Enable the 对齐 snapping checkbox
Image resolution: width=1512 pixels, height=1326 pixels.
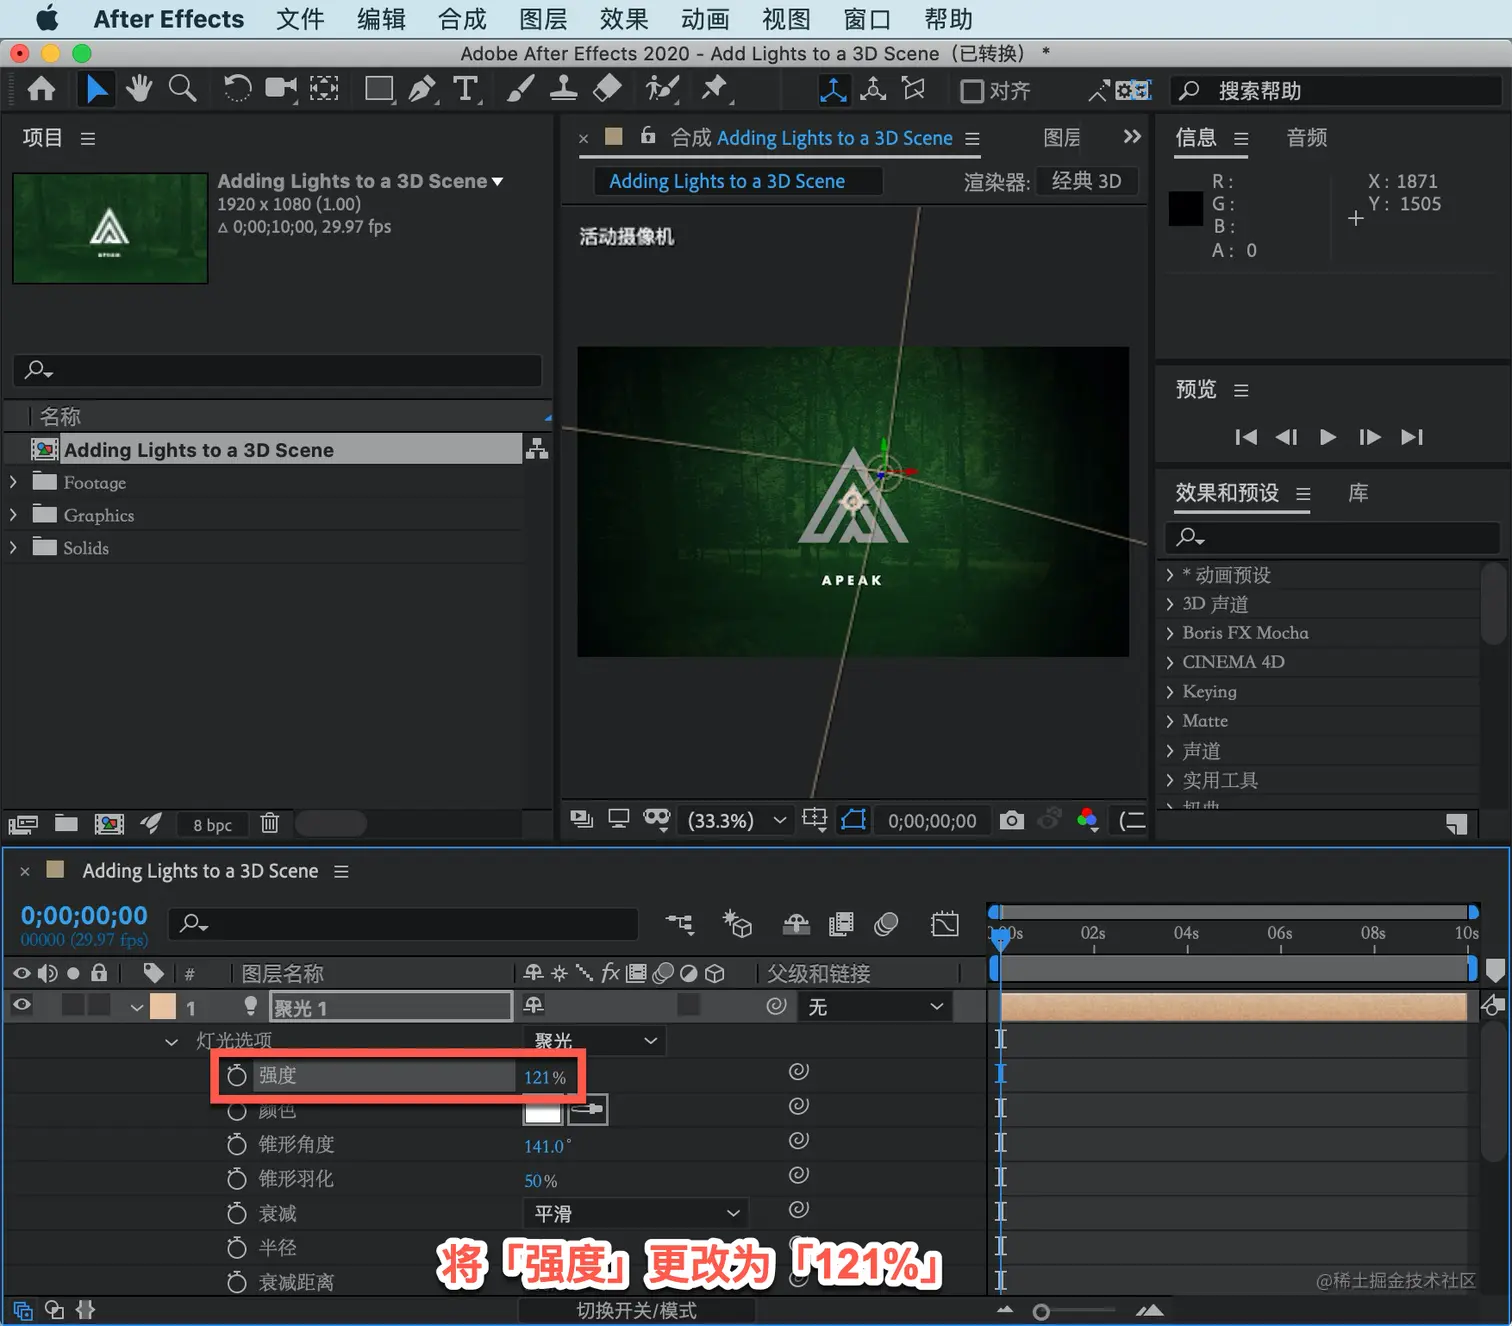(x=971, y=91)
